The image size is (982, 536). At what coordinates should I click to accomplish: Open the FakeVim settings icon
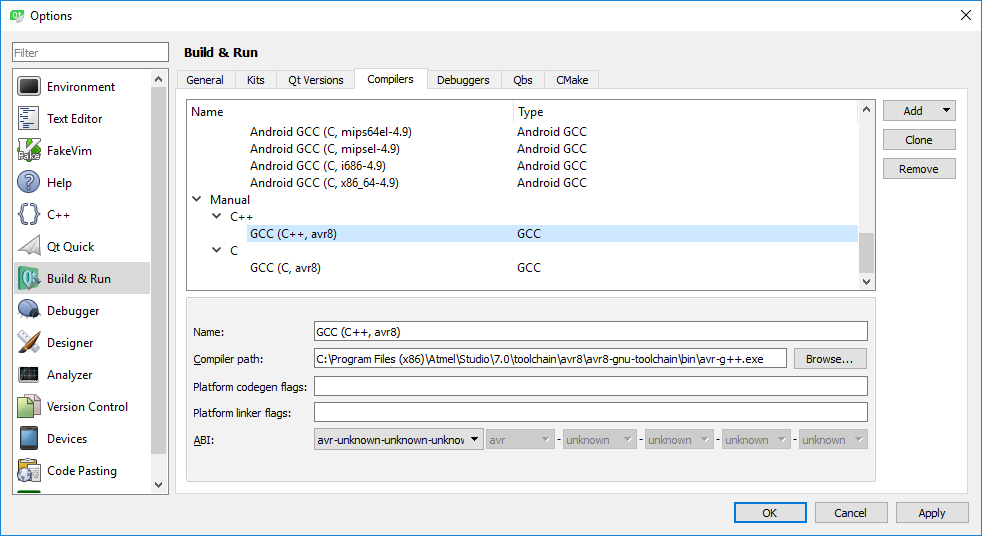[x=29, y=151]
